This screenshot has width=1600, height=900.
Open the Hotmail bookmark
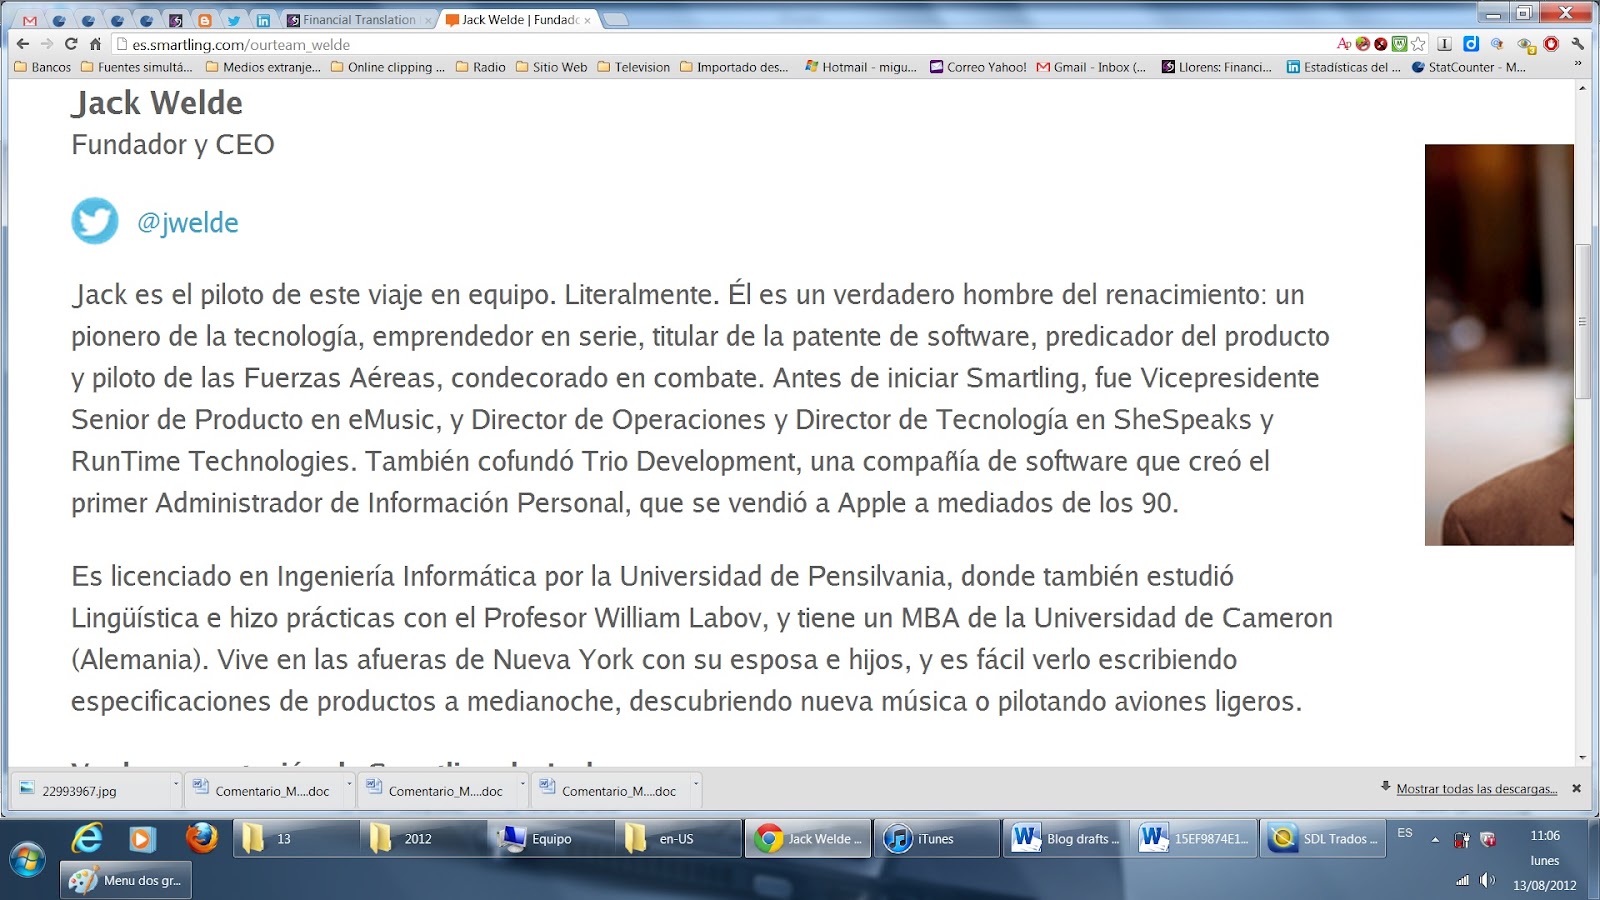[x=860, y=67]
